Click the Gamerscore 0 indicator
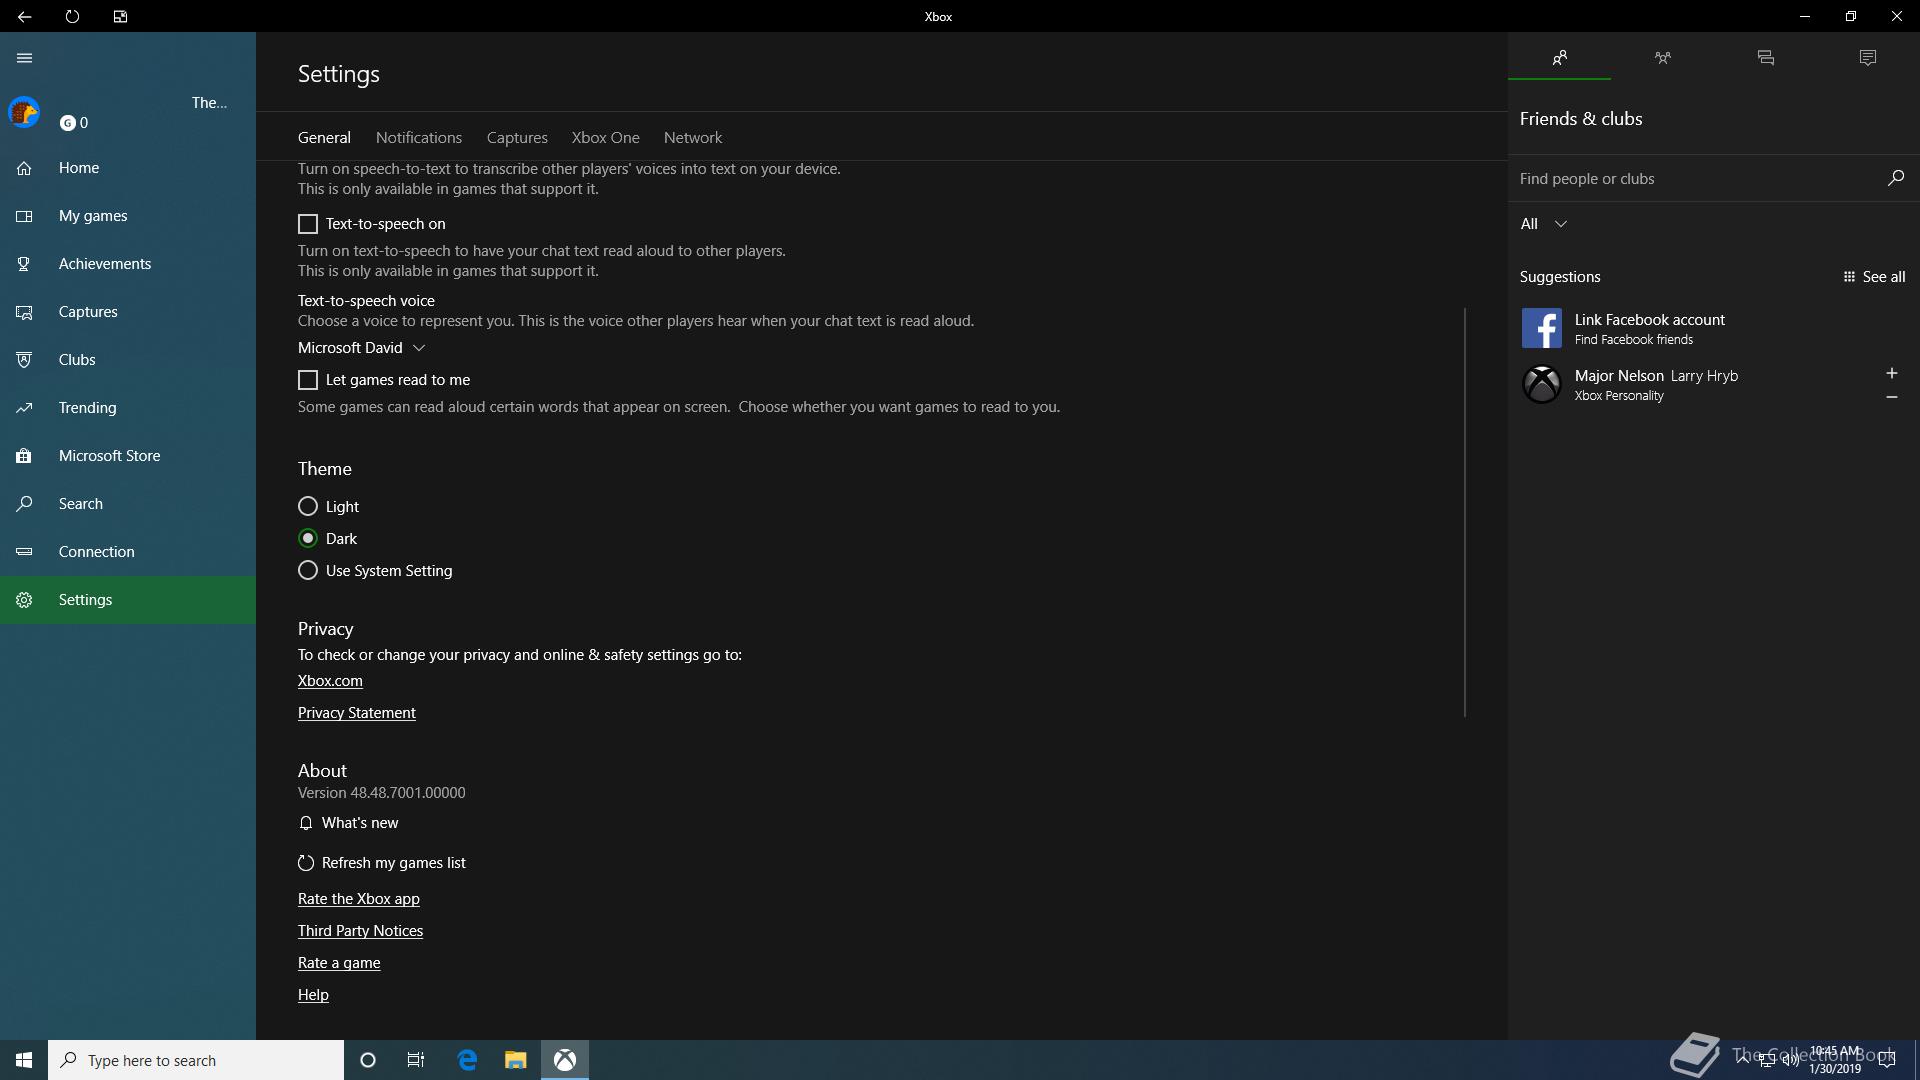 74,123
